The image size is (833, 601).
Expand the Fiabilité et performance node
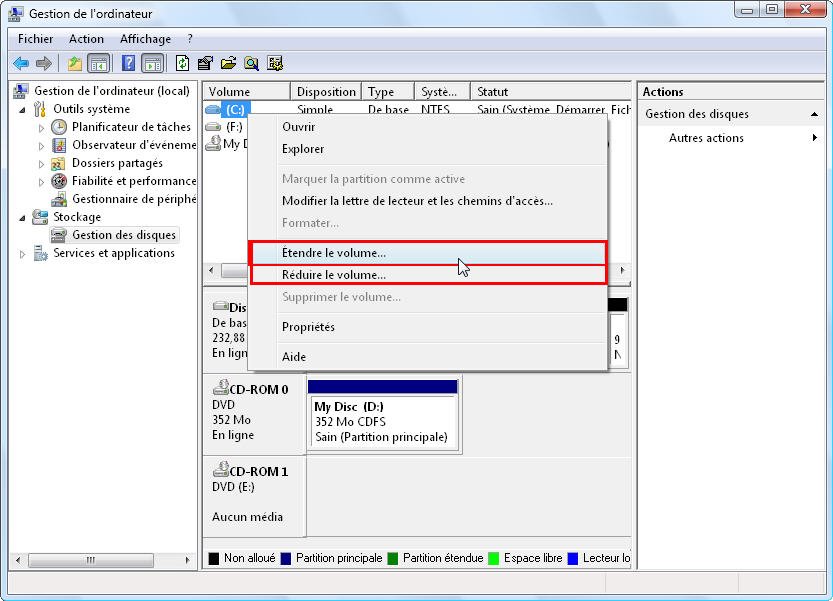(41, 182)
